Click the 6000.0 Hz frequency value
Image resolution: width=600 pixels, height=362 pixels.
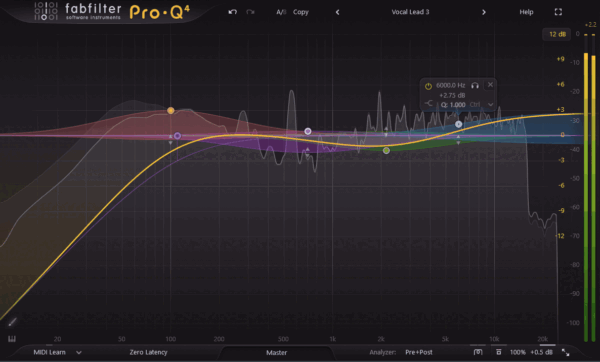point(450,85)
